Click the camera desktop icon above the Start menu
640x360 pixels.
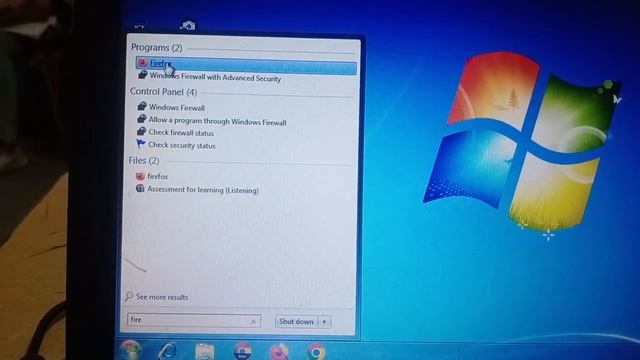[188, 26]
